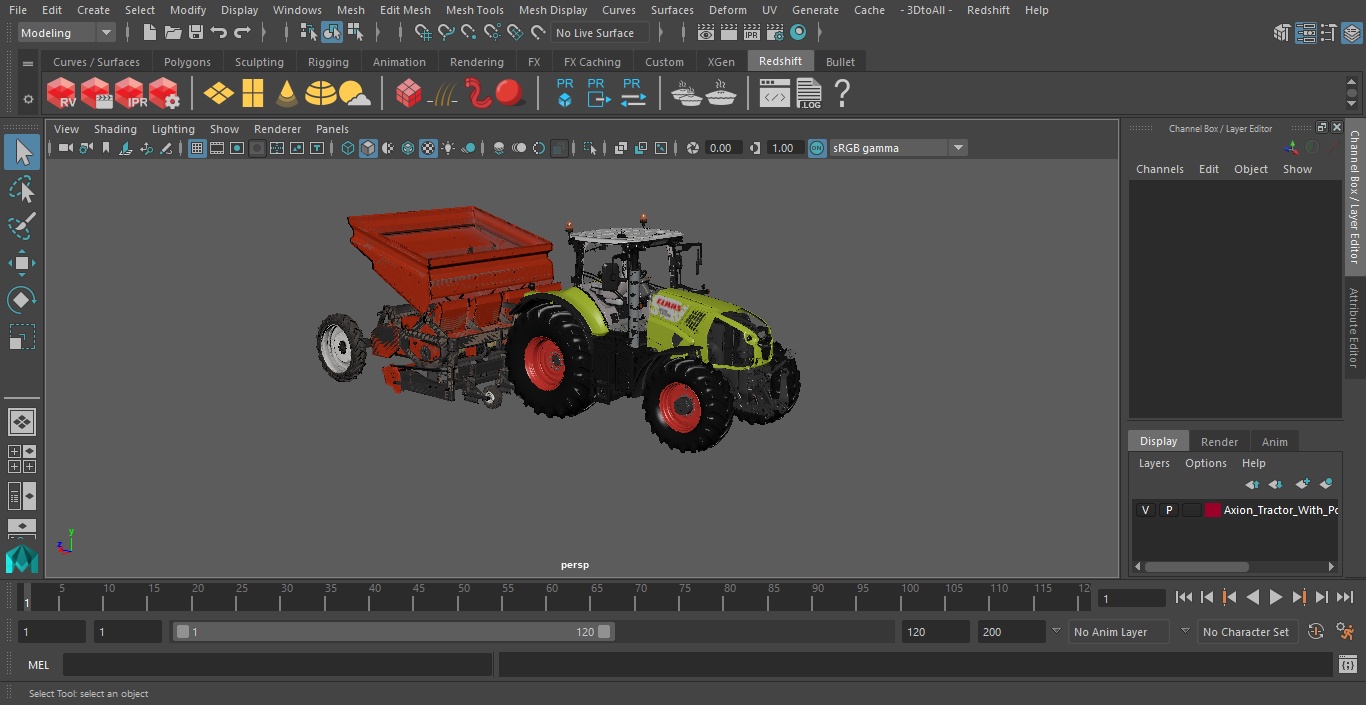Click create new layer icon in Layer Editor
This screenshot has width=1366, height=705.
1302,484
